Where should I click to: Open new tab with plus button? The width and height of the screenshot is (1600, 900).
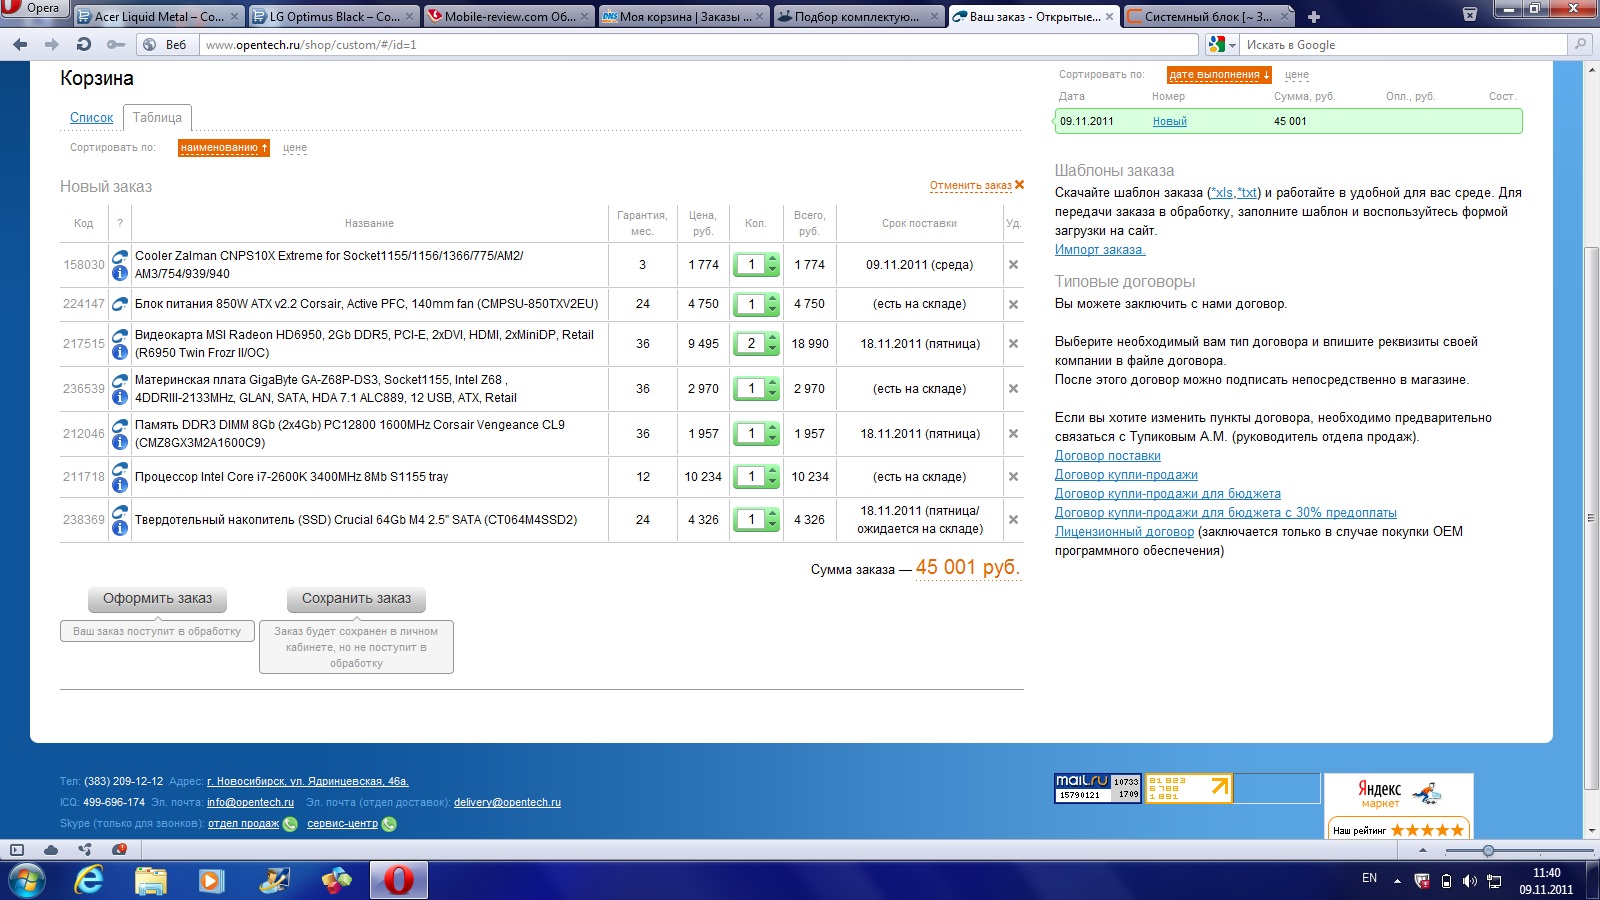(x=1314, y=17)
